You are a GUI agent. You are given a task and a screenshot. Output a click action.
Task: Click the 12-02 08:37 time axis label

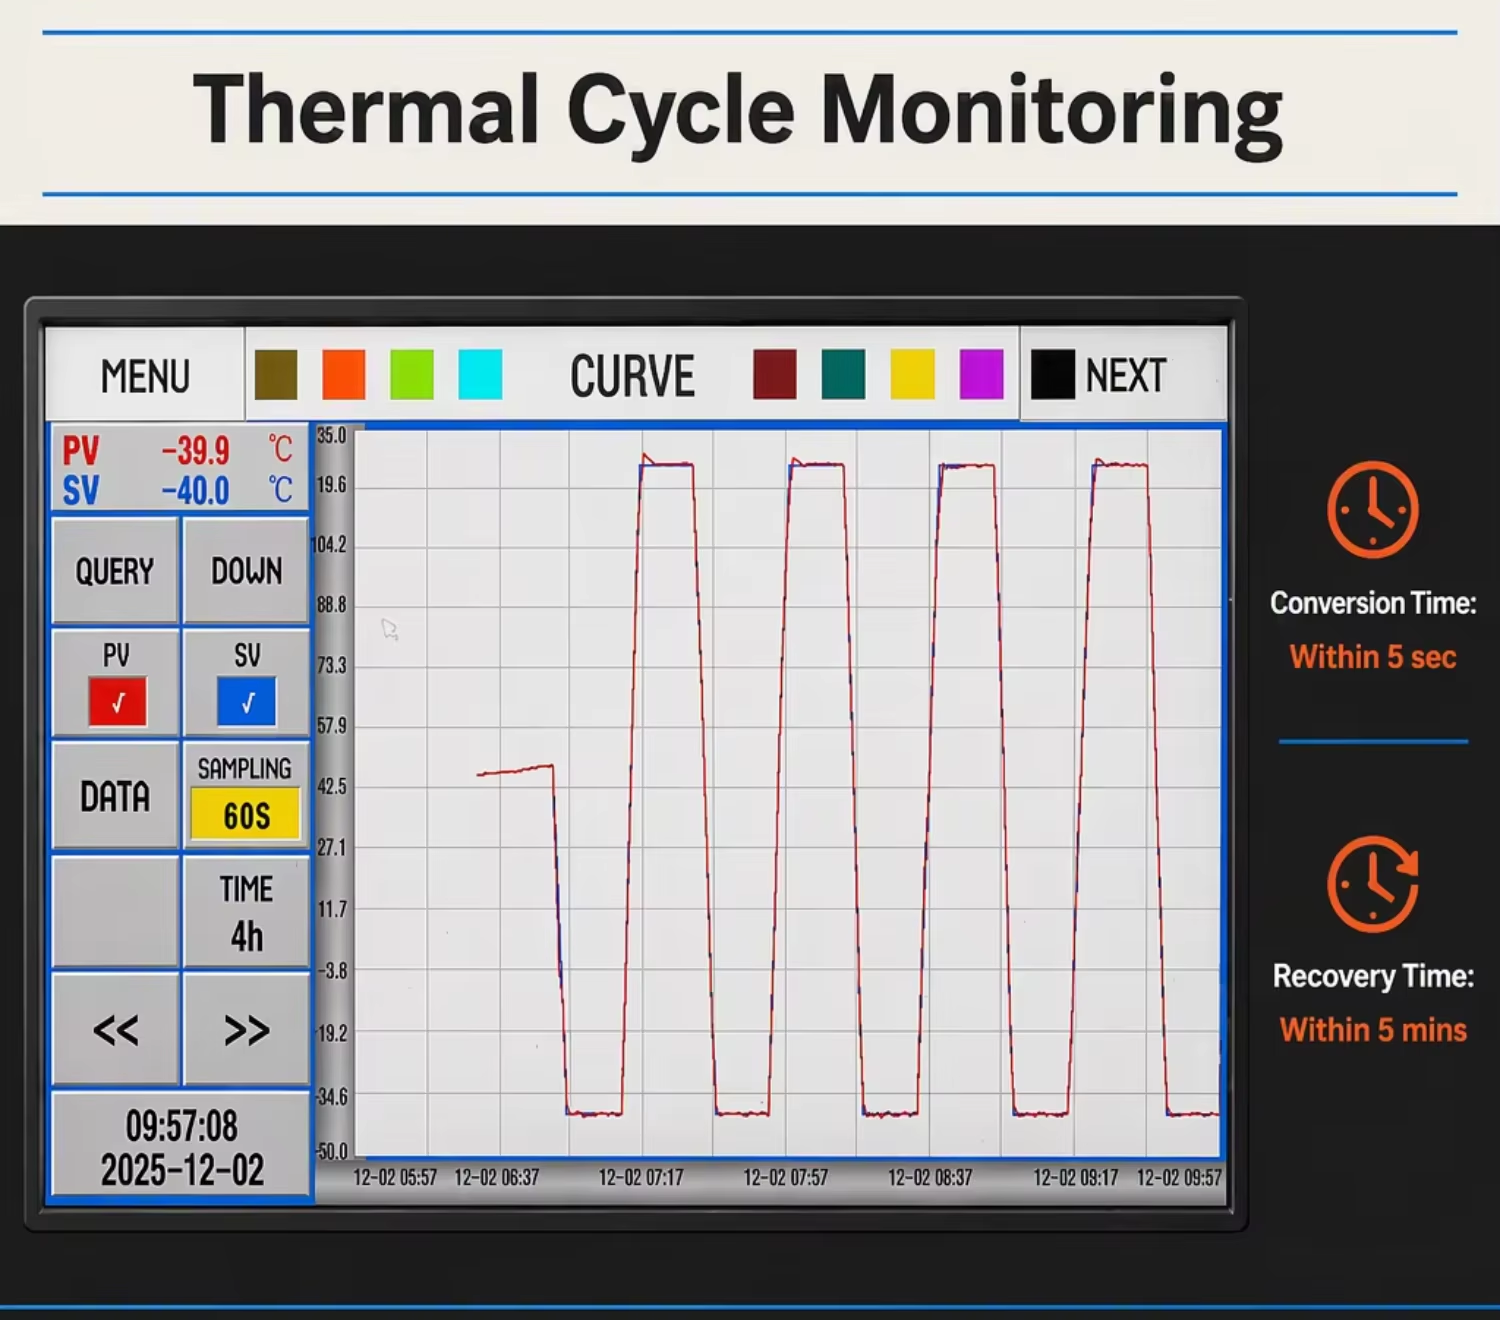[930, 1178]
